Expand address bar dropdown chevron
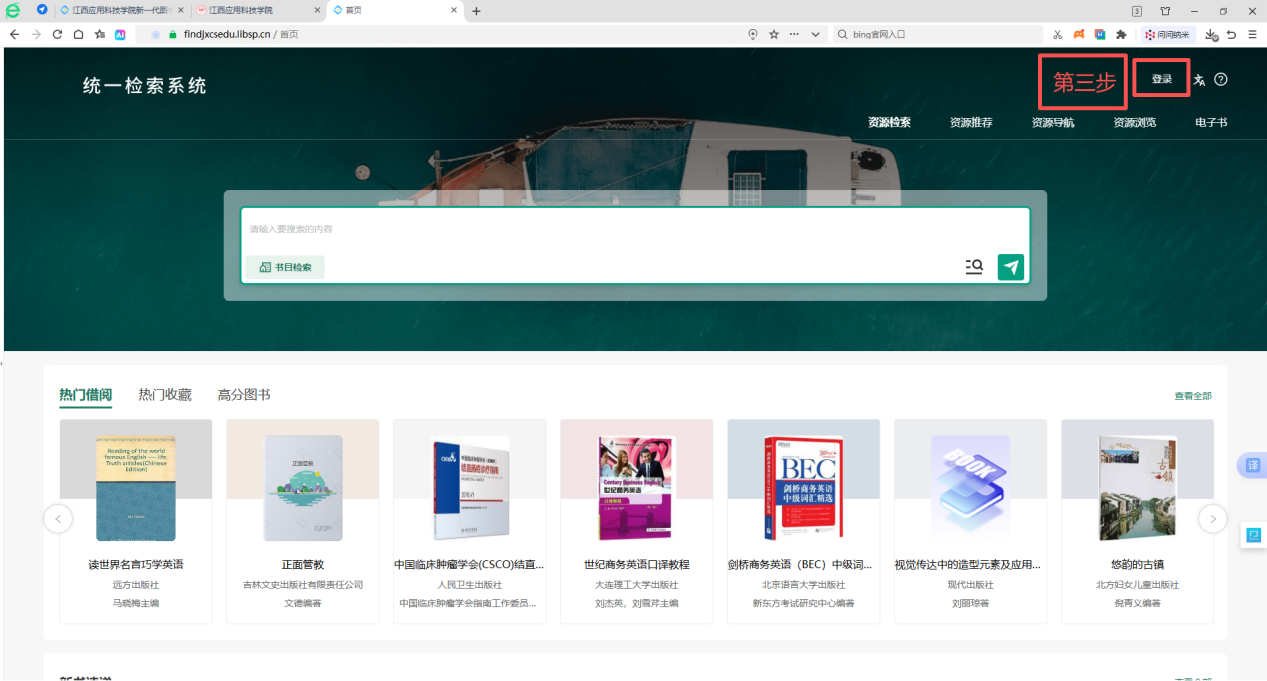Viewport: 1267px width, 681px height. 815,34
